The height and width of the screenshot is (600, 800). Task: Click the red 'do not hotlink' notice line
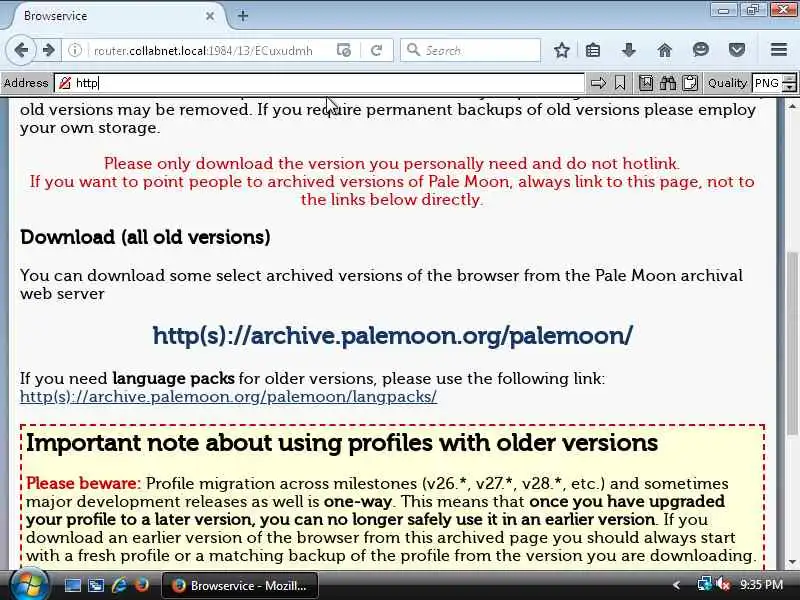point(392,163)
